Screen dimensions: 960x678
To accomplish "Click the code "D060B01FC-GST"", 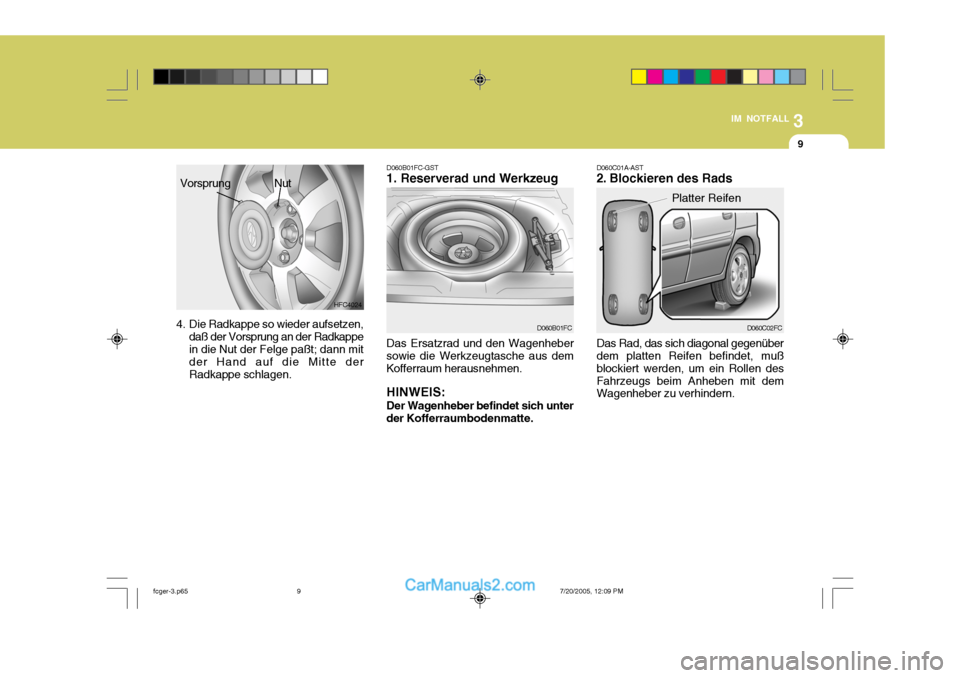I will tap(412, 167).
